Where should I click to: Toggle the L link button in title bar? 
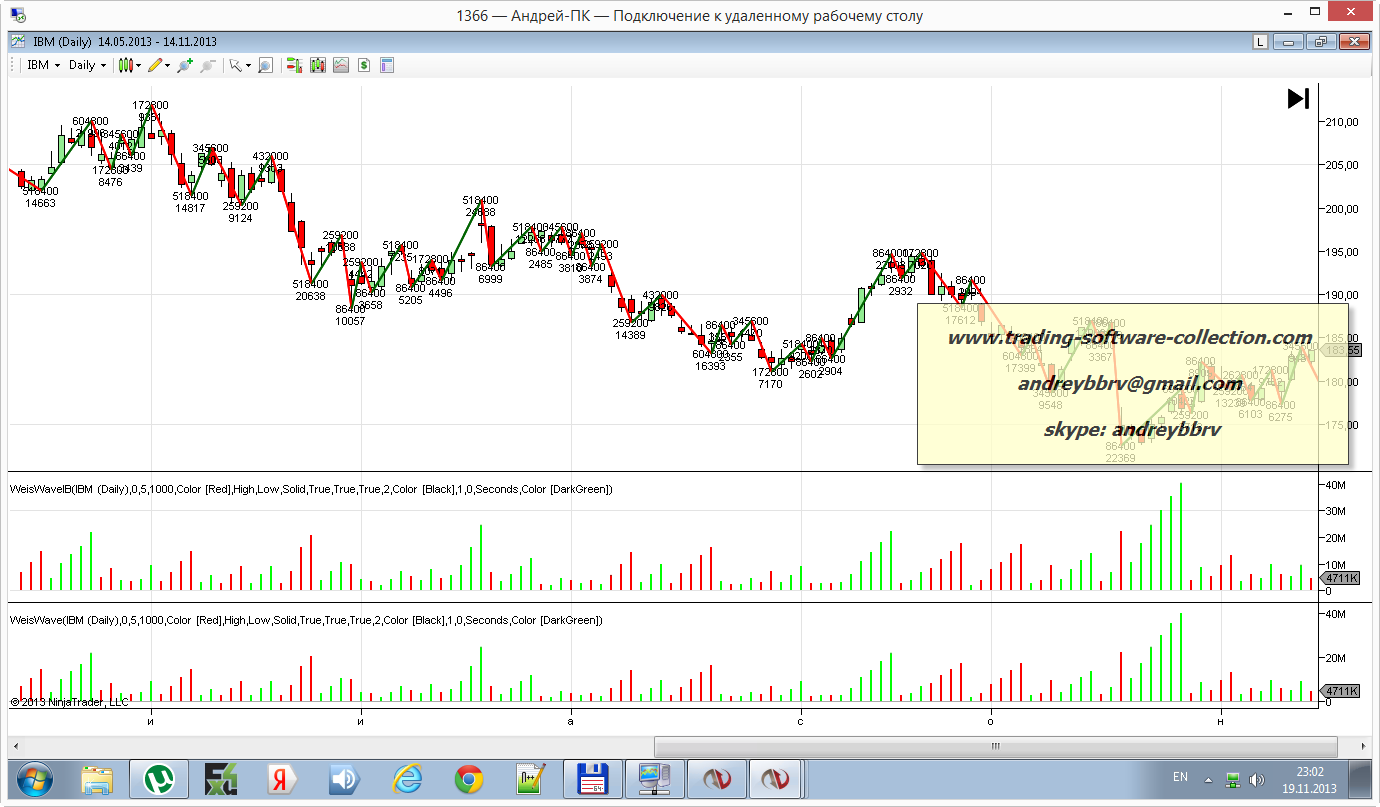click(x=1260, y=42)
